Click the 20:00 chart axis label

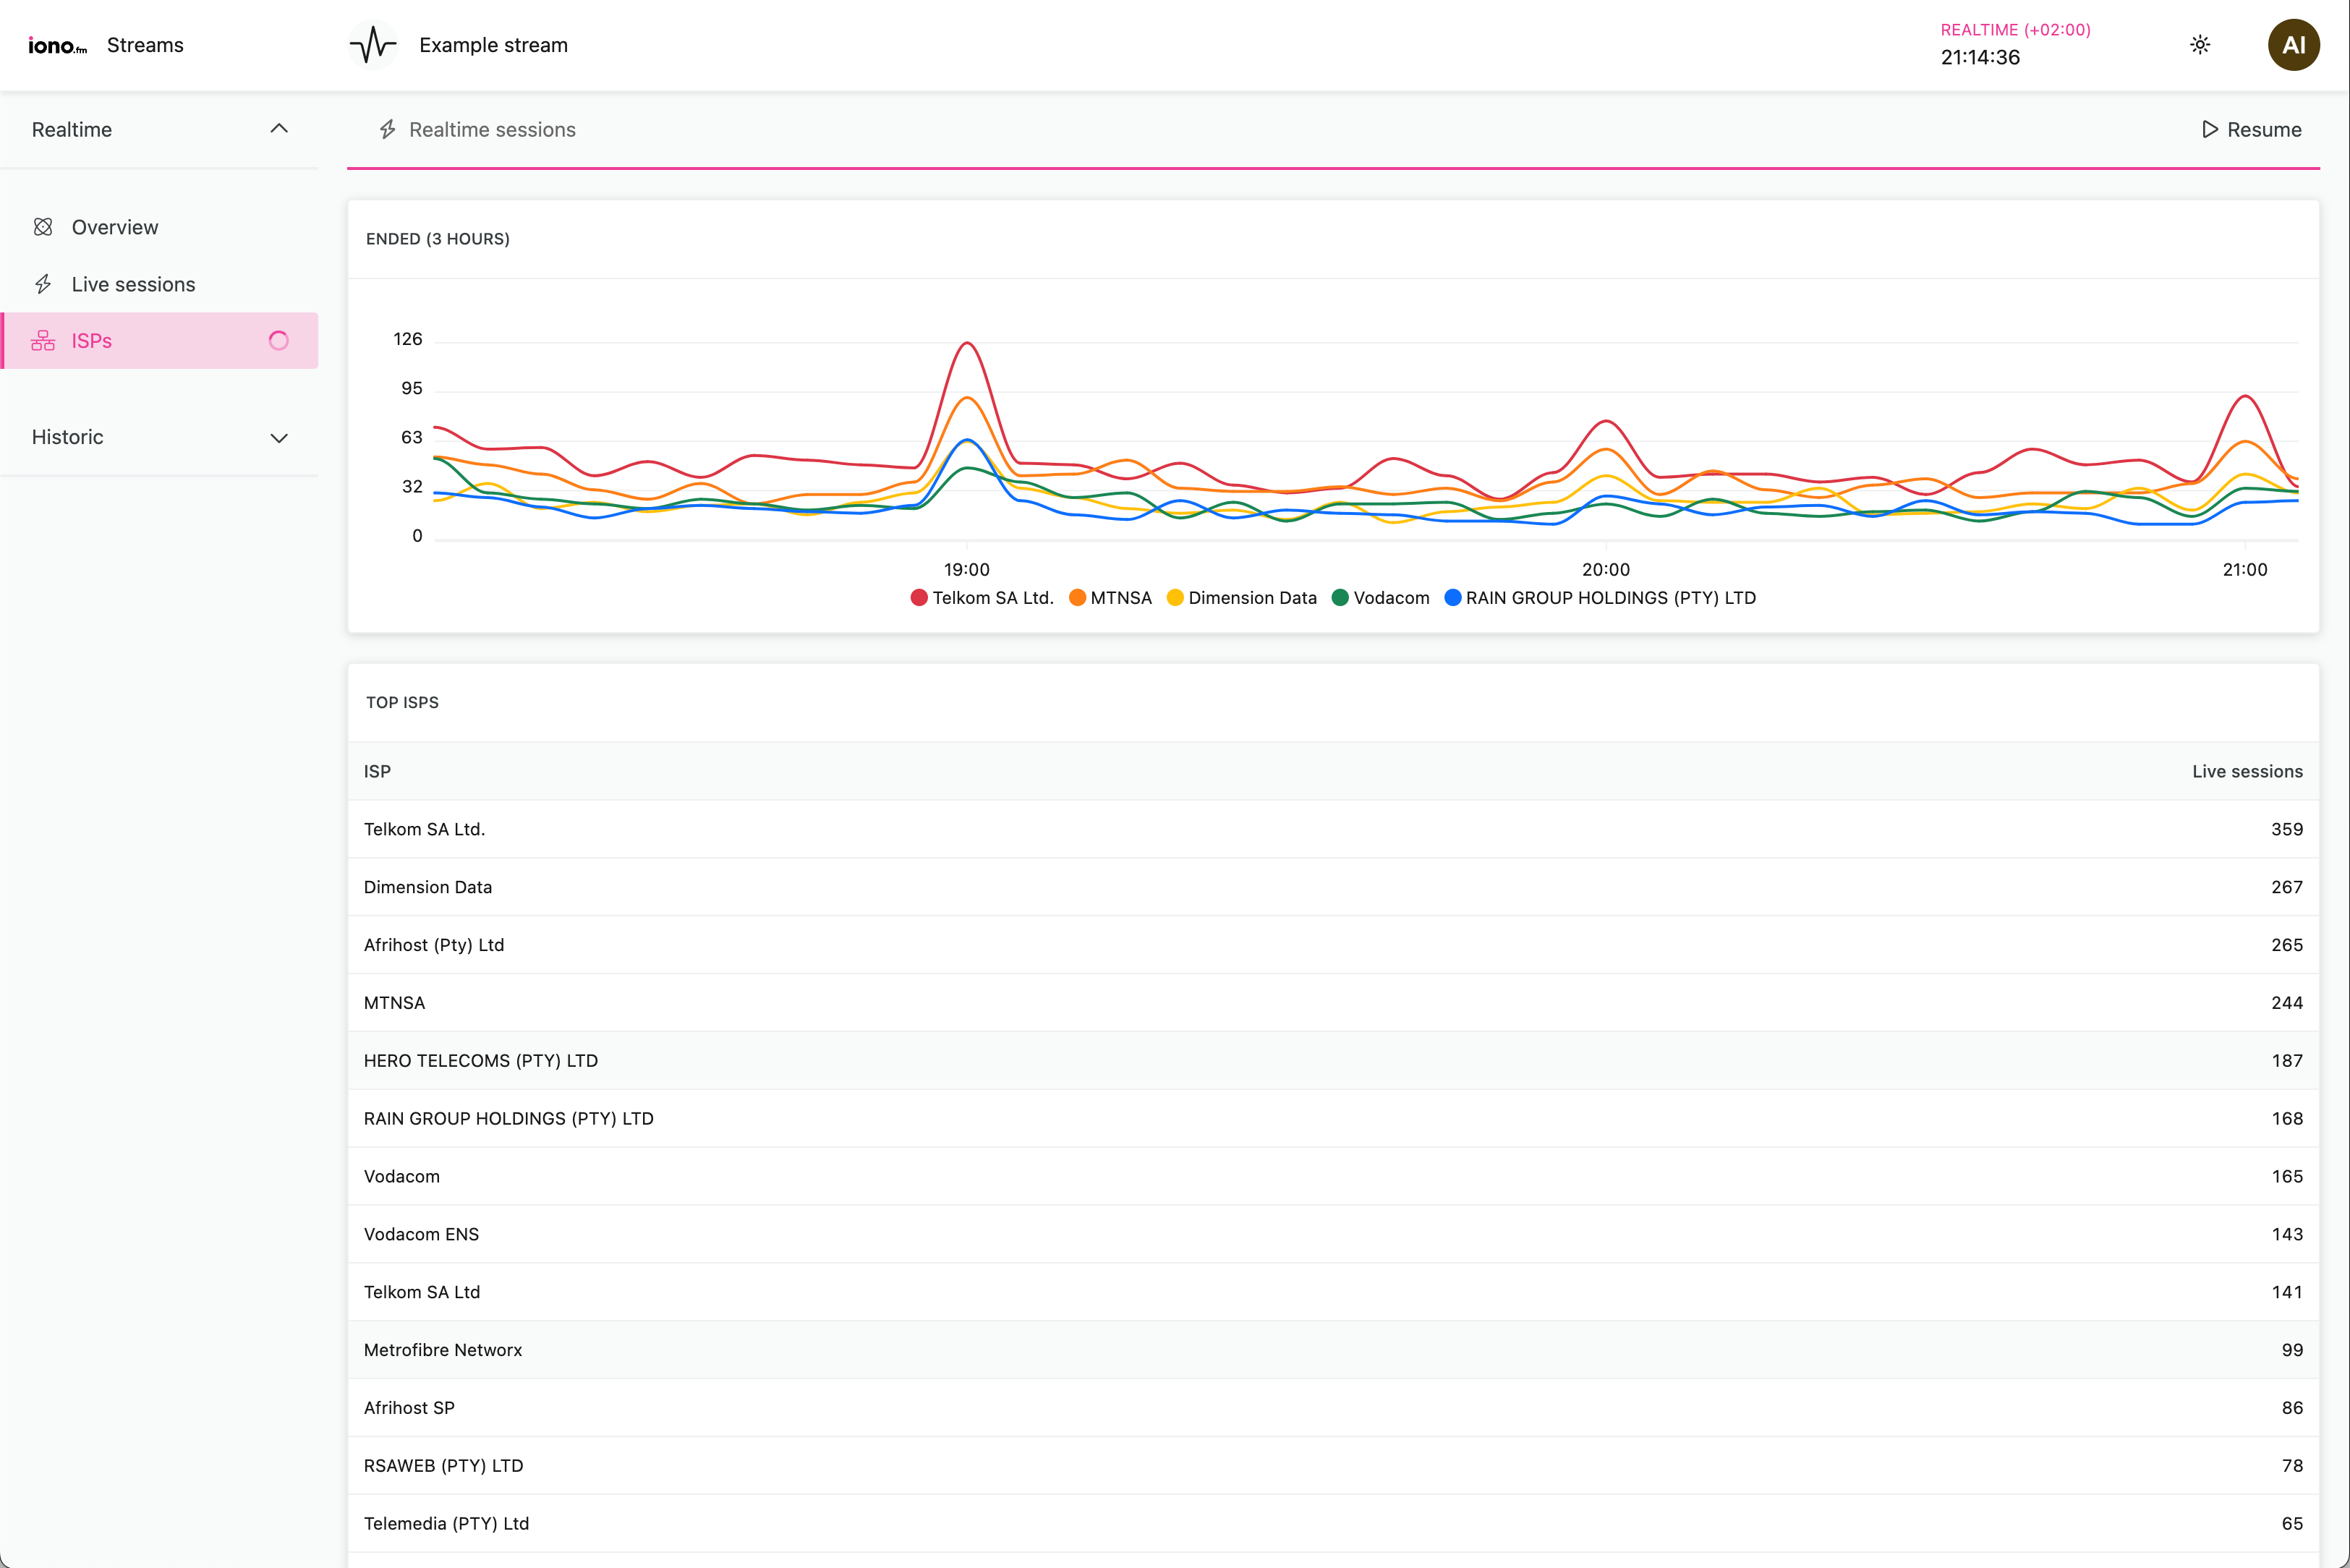[1606, 570]
